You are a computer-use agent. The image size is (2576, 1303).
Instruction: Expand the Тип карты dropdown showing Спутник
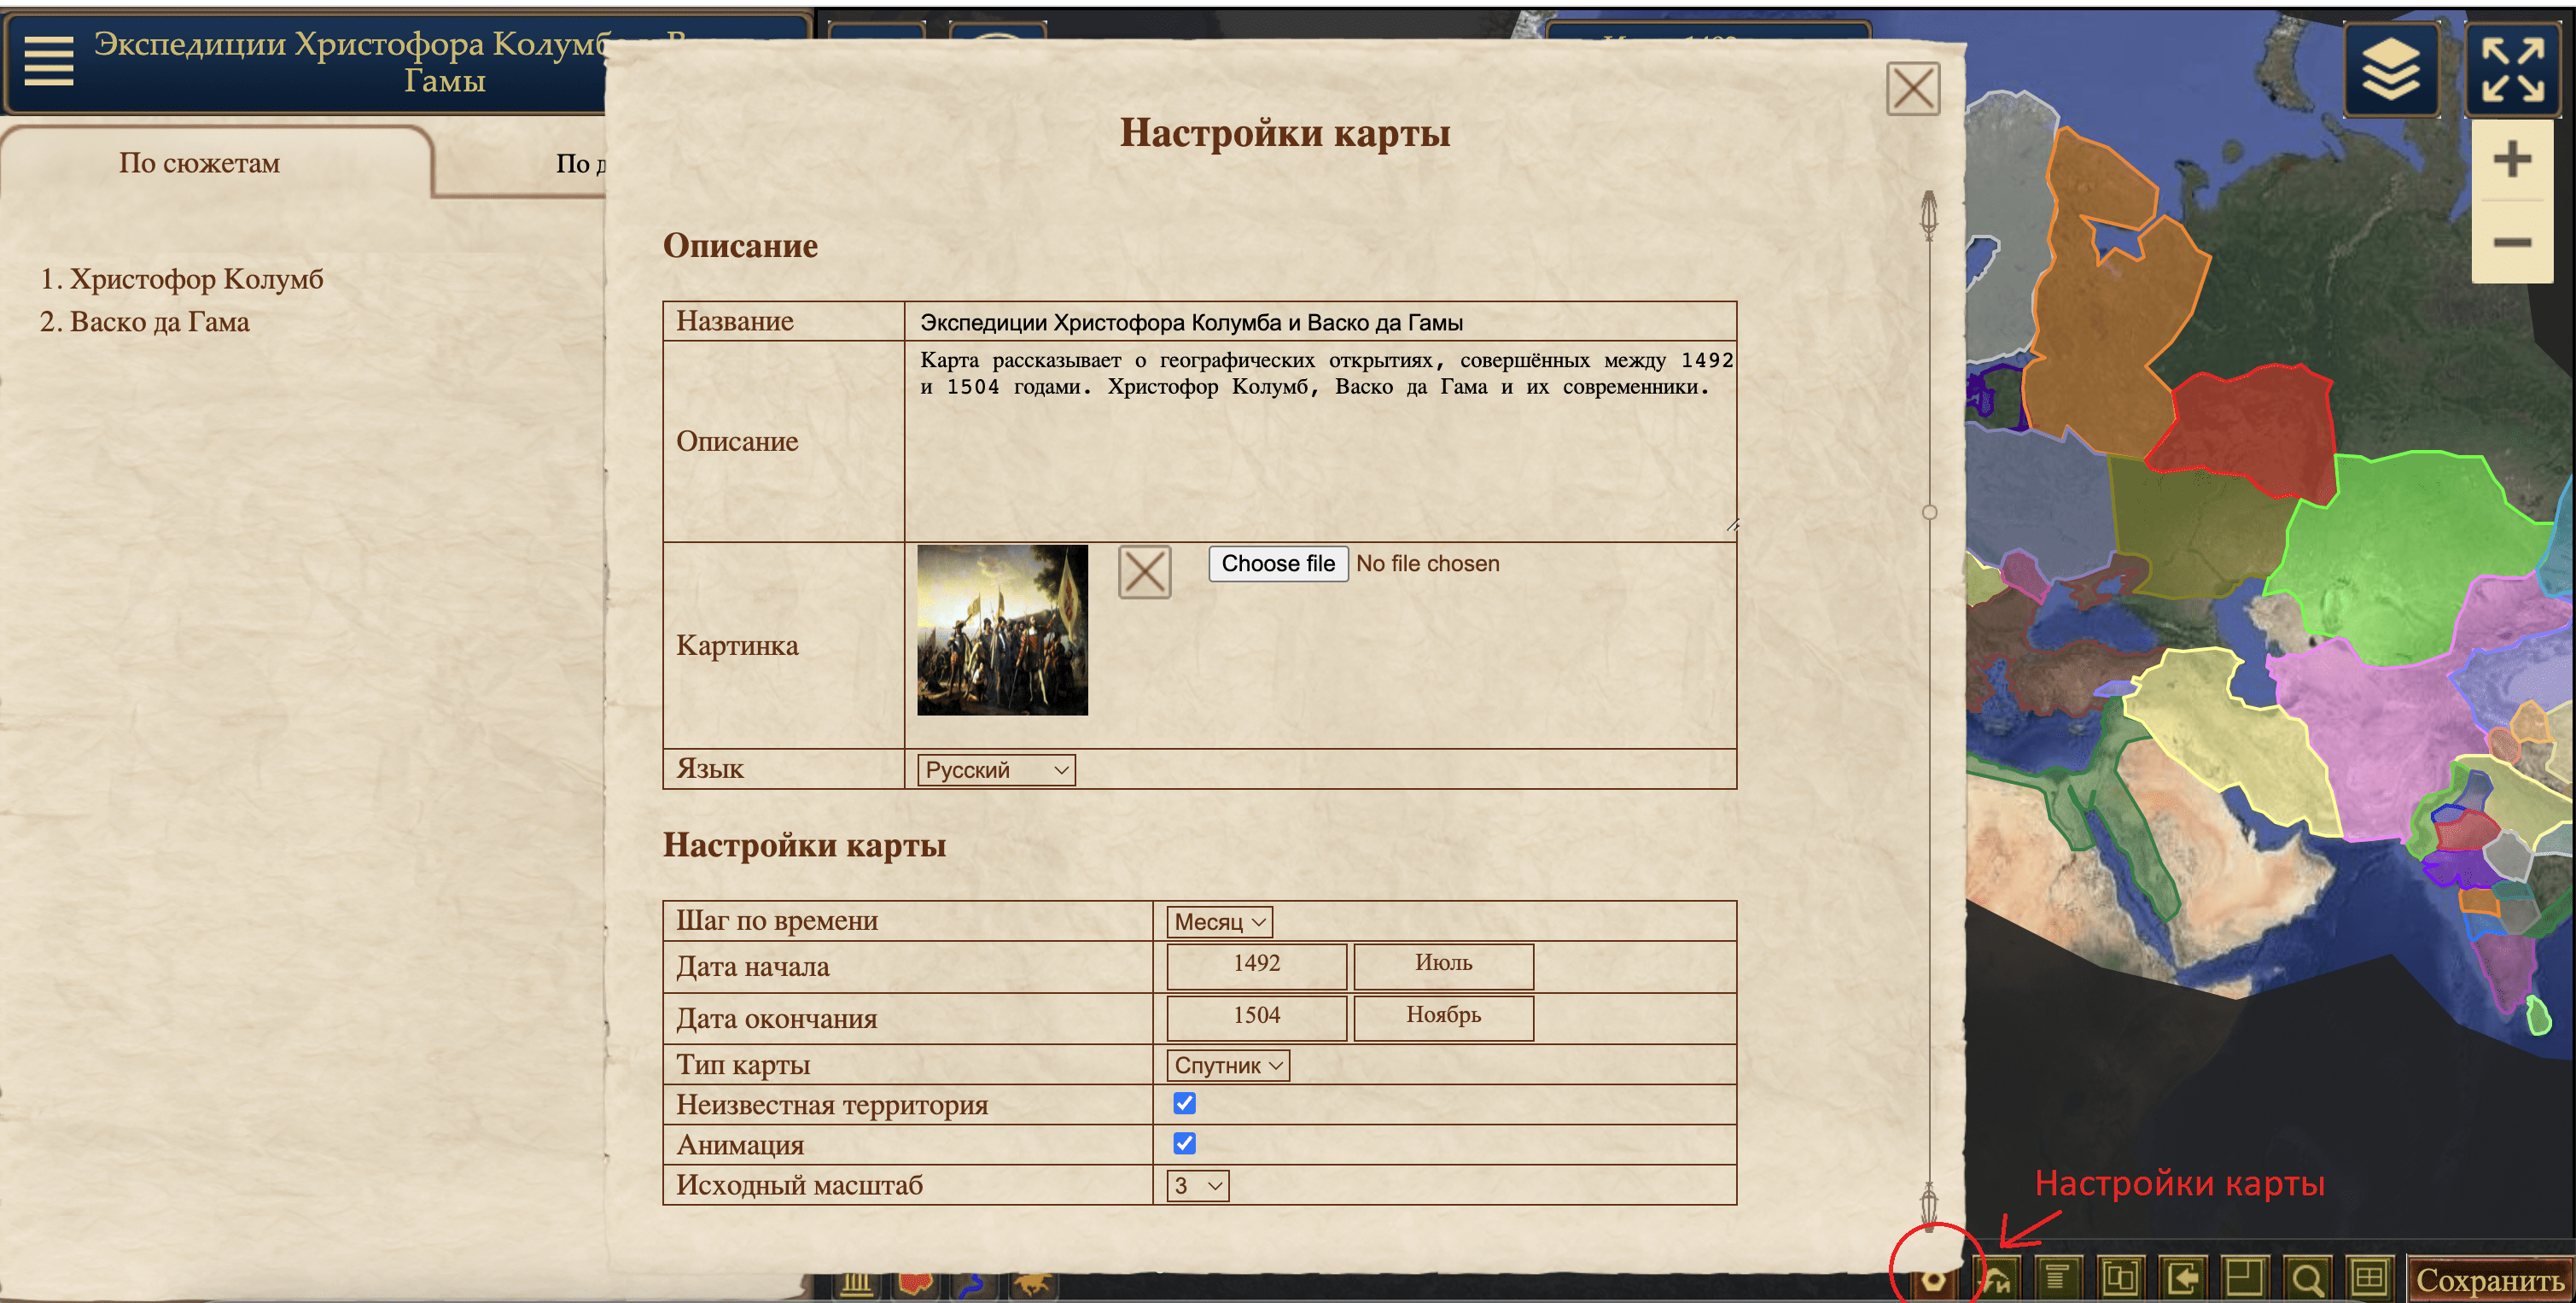pos(1227,1065)
